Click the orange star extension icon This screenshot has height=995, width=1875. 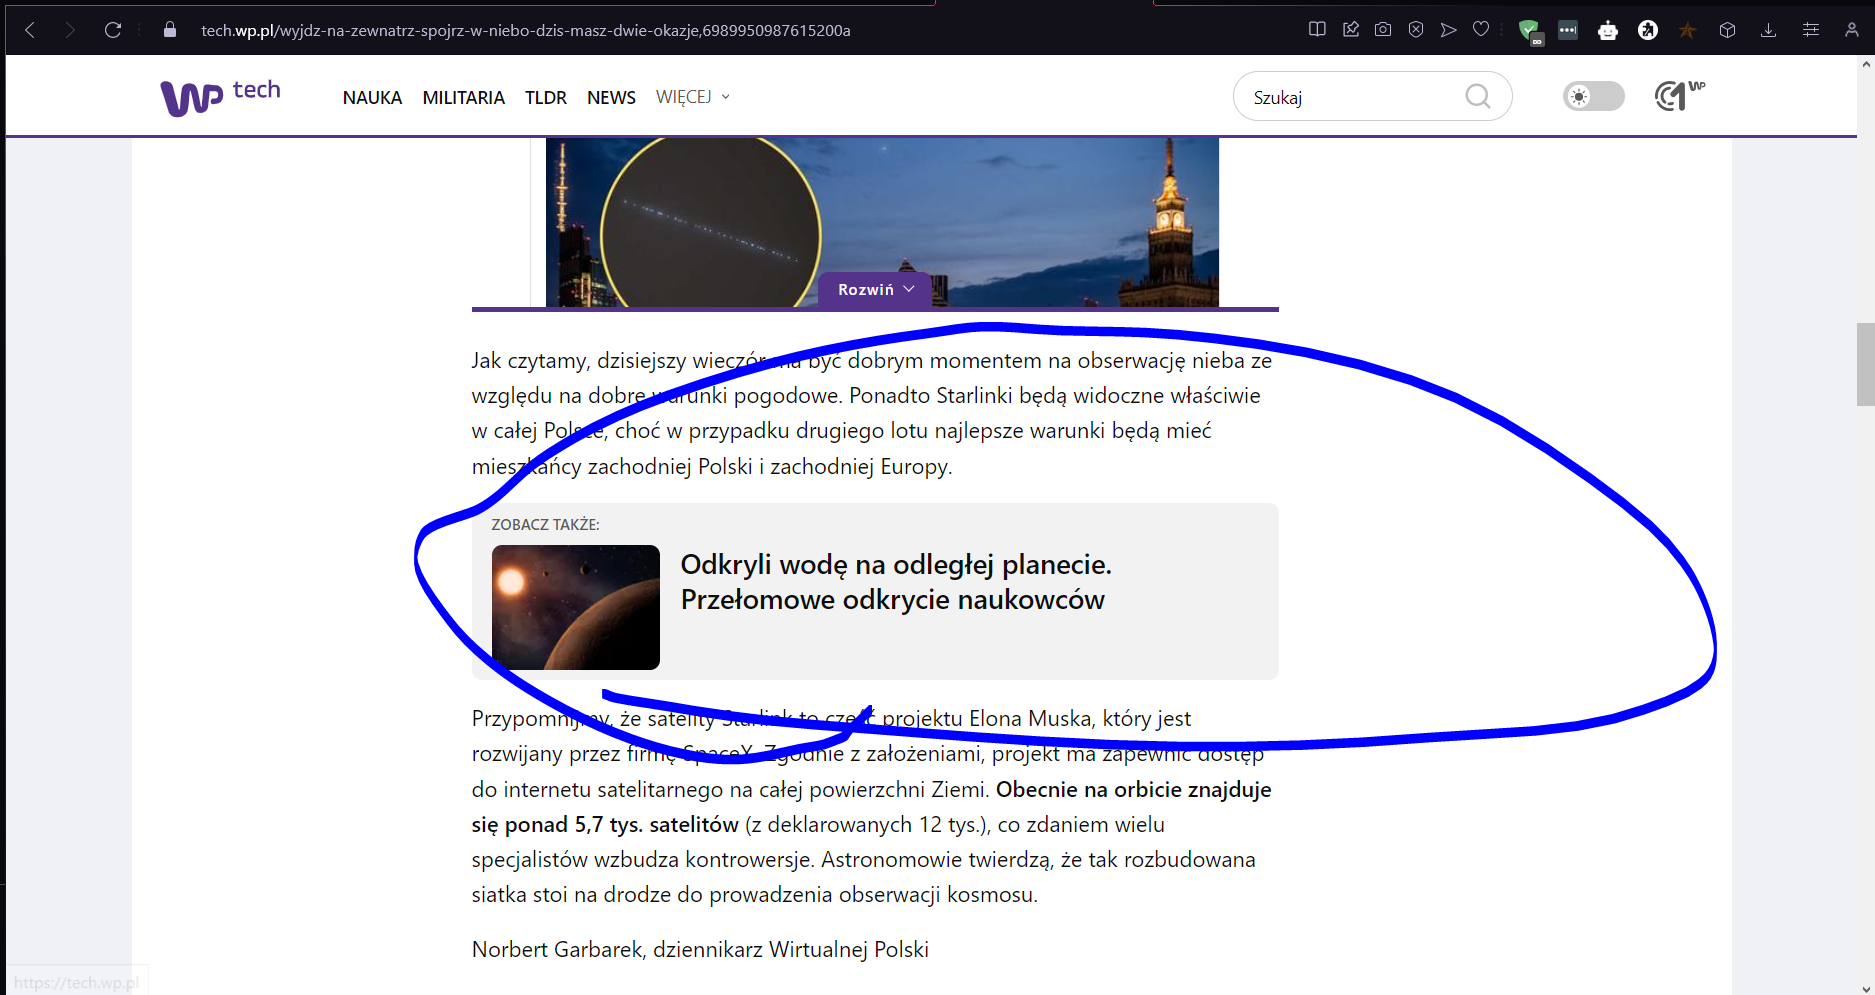tap(1687, 30)
